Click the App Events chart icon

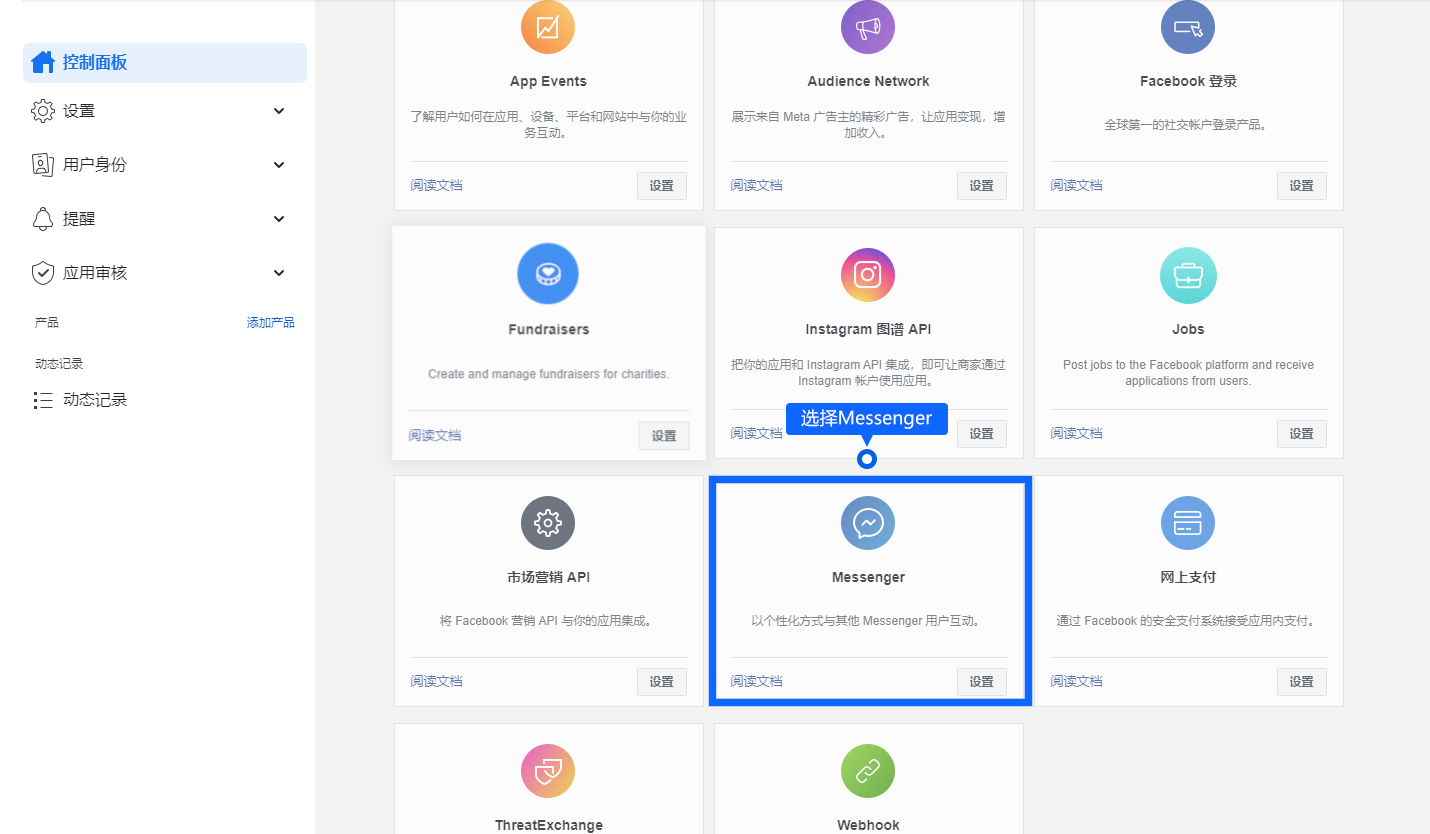548,27
